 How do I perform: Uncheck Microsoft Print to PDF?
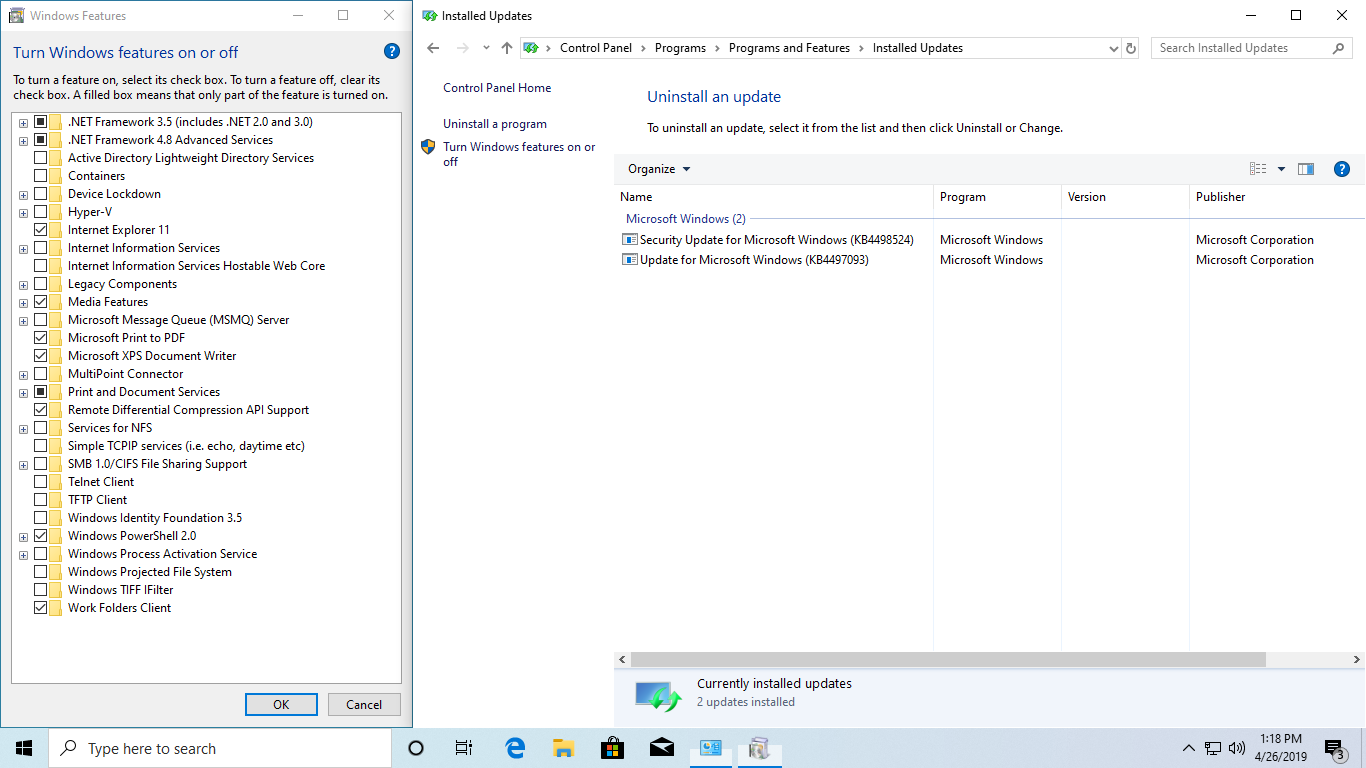point(41,338)
